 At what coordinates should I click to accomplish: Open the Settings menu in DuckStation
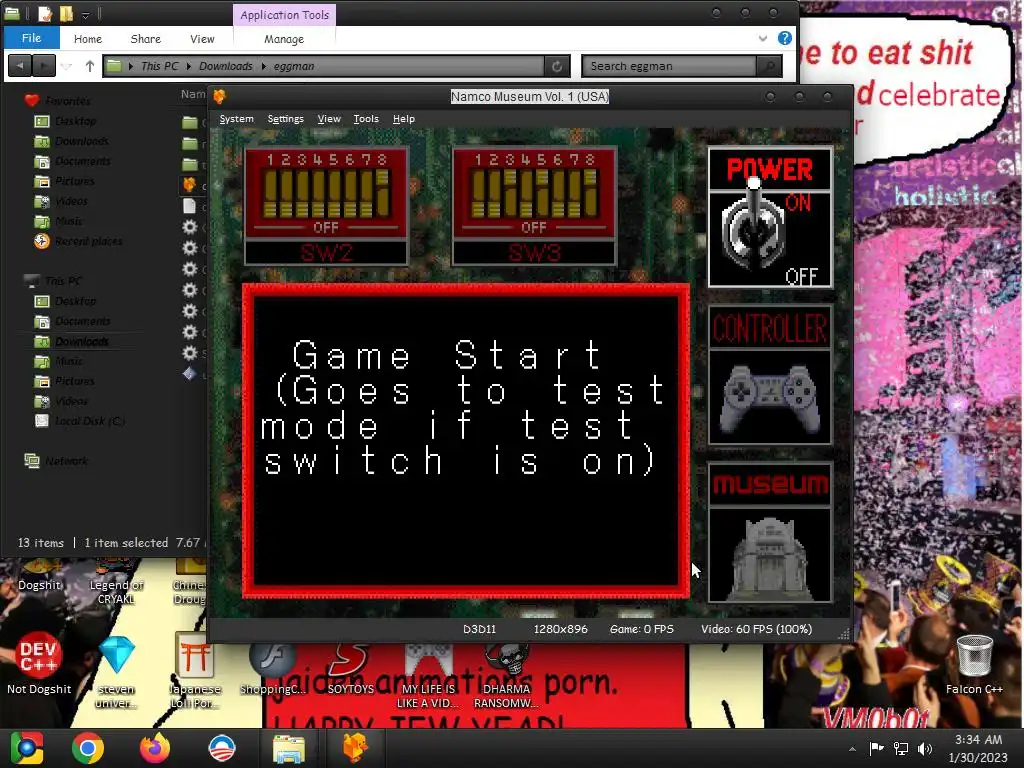[285, 119]
